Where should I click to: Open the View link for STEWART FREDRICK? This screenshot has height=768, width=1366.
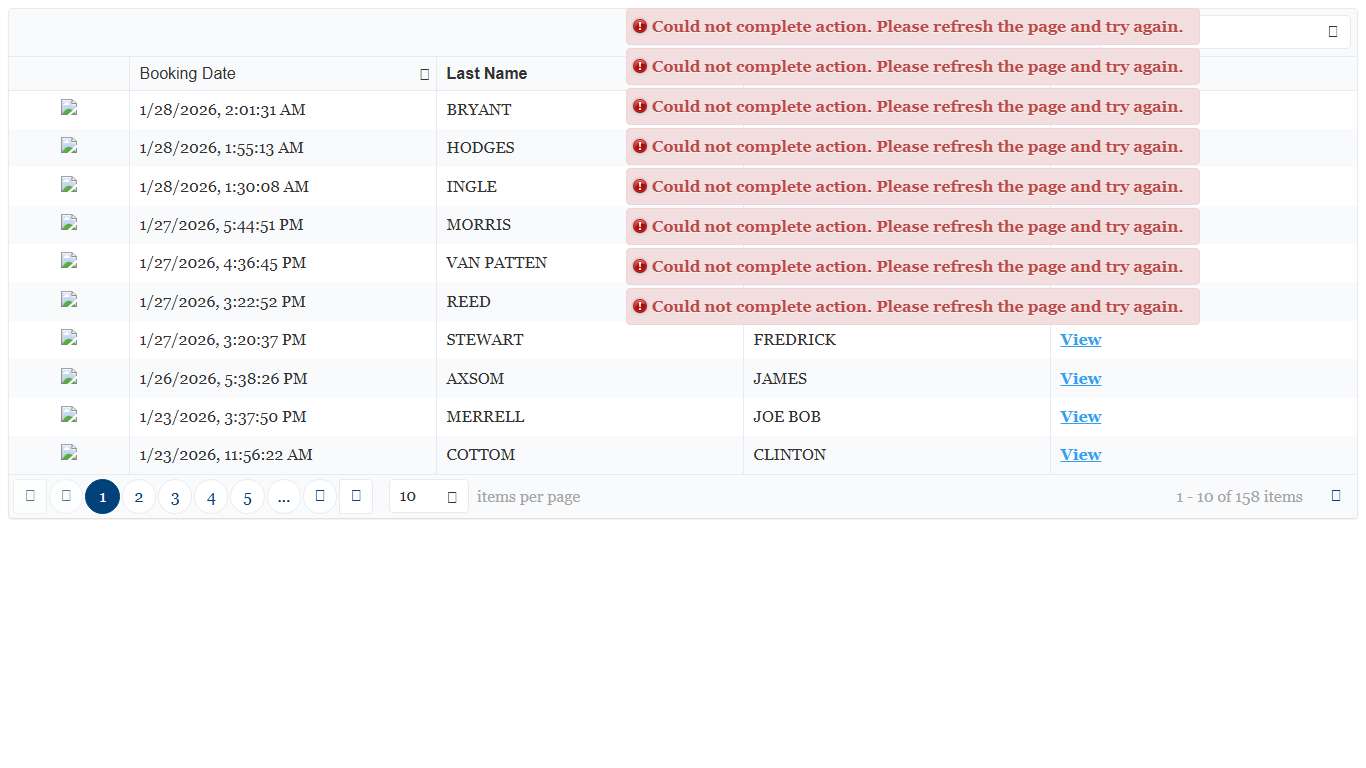(1080, 340)
